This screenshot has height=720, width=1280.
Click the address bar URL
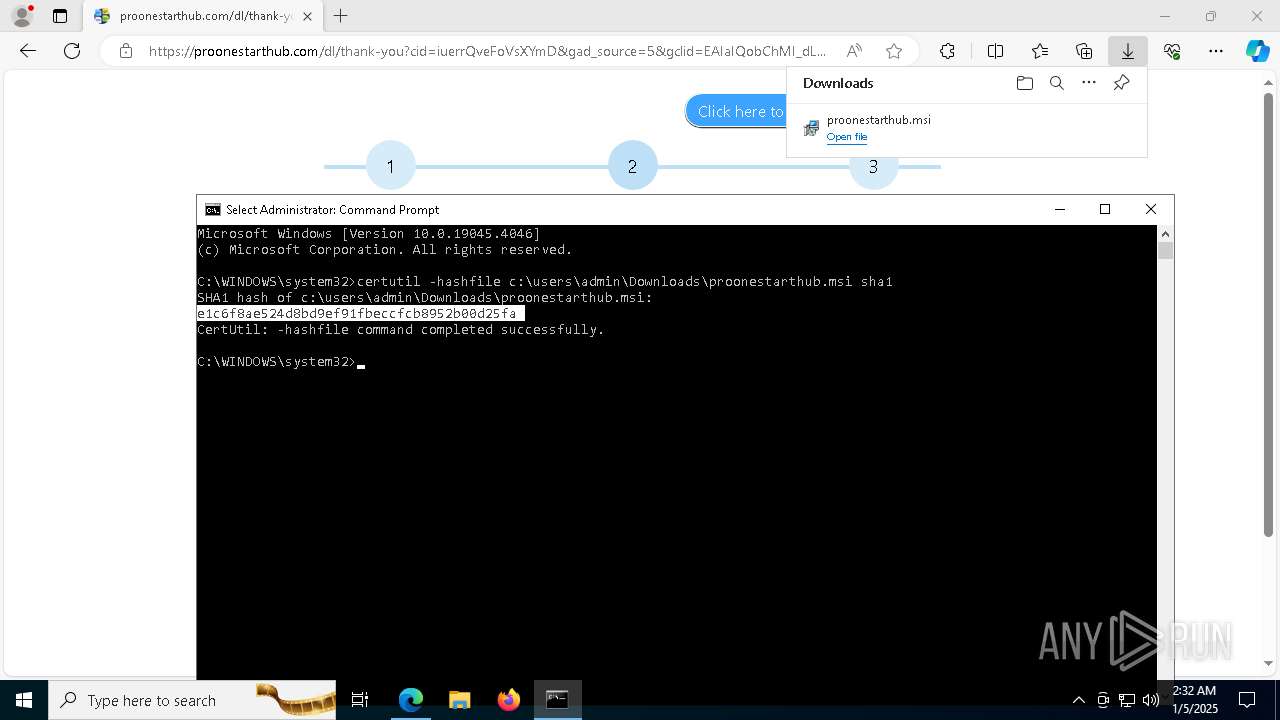(488, 51)
